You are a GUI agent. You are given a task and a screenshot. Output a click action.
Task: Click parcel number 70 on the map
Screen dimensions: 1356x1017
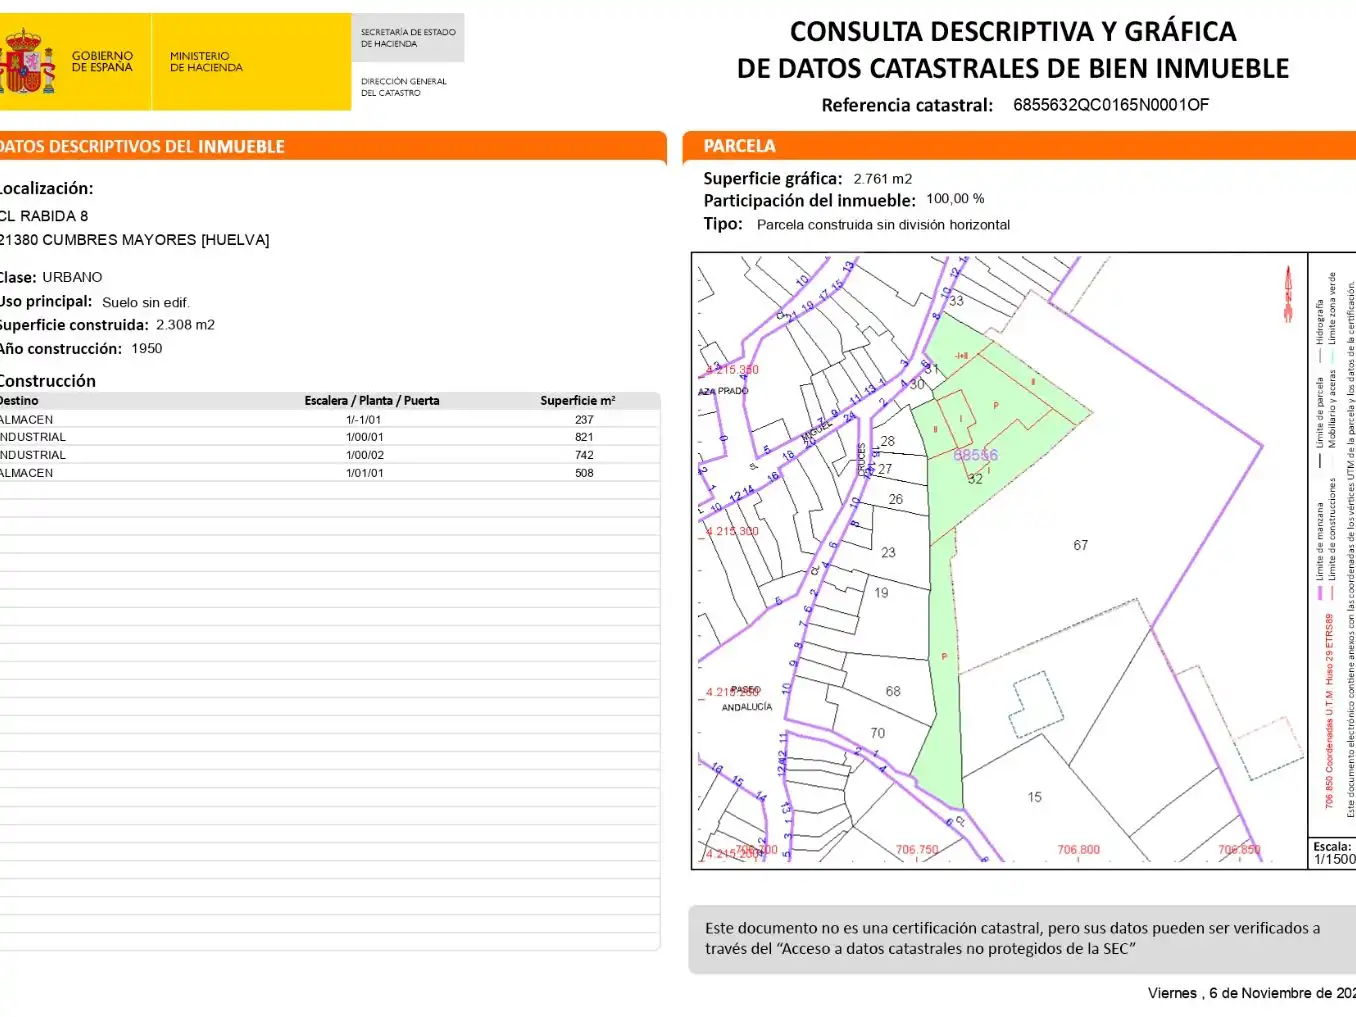point(877,733)
